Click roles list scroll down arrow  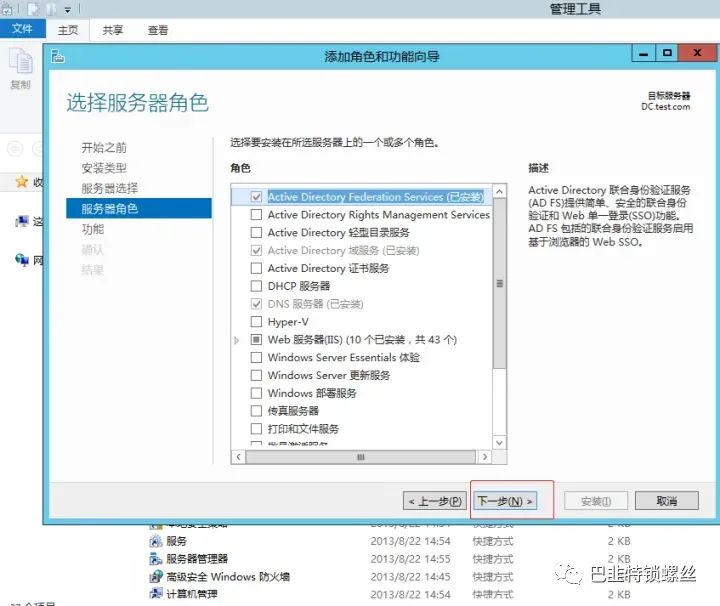tap(500, 443)
